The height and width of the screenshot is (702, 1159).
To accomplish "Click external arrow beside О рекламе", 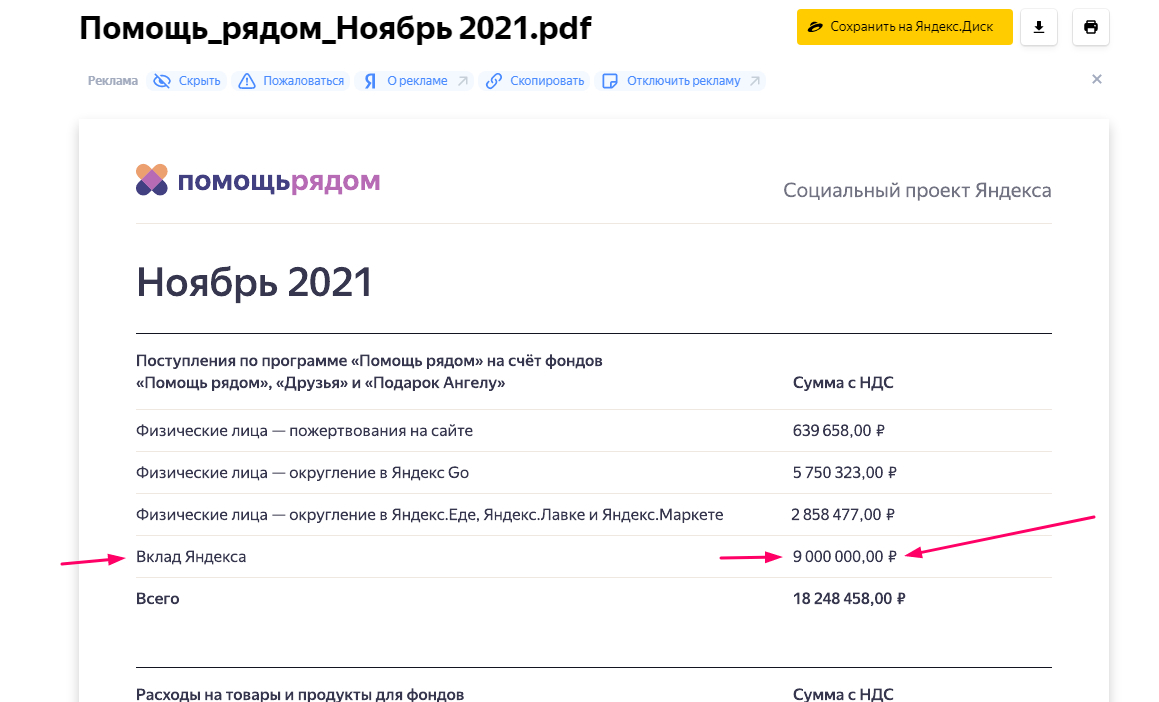I will [x=463, y=81].
